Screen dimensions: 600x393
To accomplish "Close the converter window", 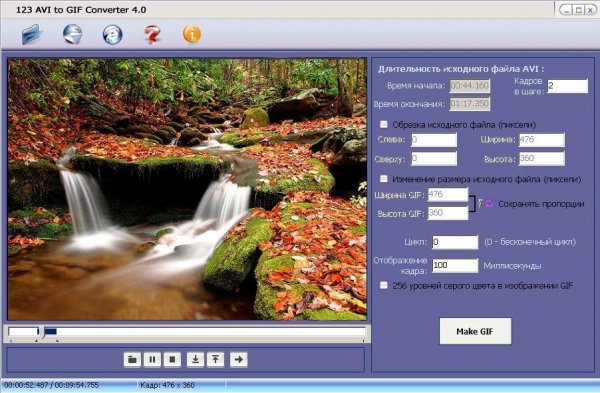I will tap(590, 10).
